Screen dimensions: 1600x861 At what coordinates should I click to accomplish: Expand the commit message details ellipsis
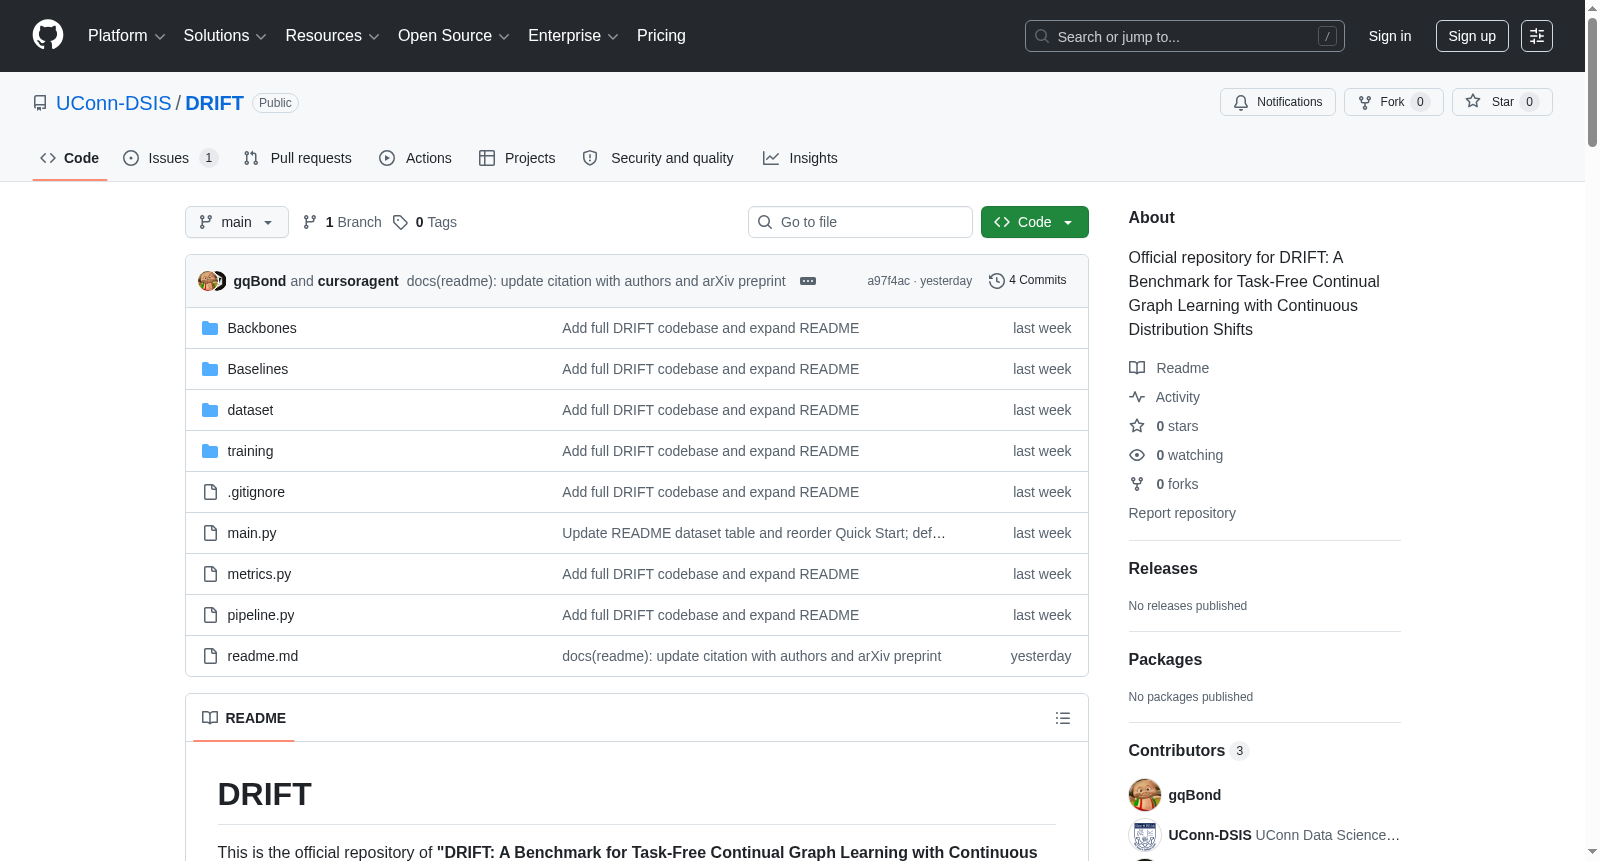click(x=808, y=281)
